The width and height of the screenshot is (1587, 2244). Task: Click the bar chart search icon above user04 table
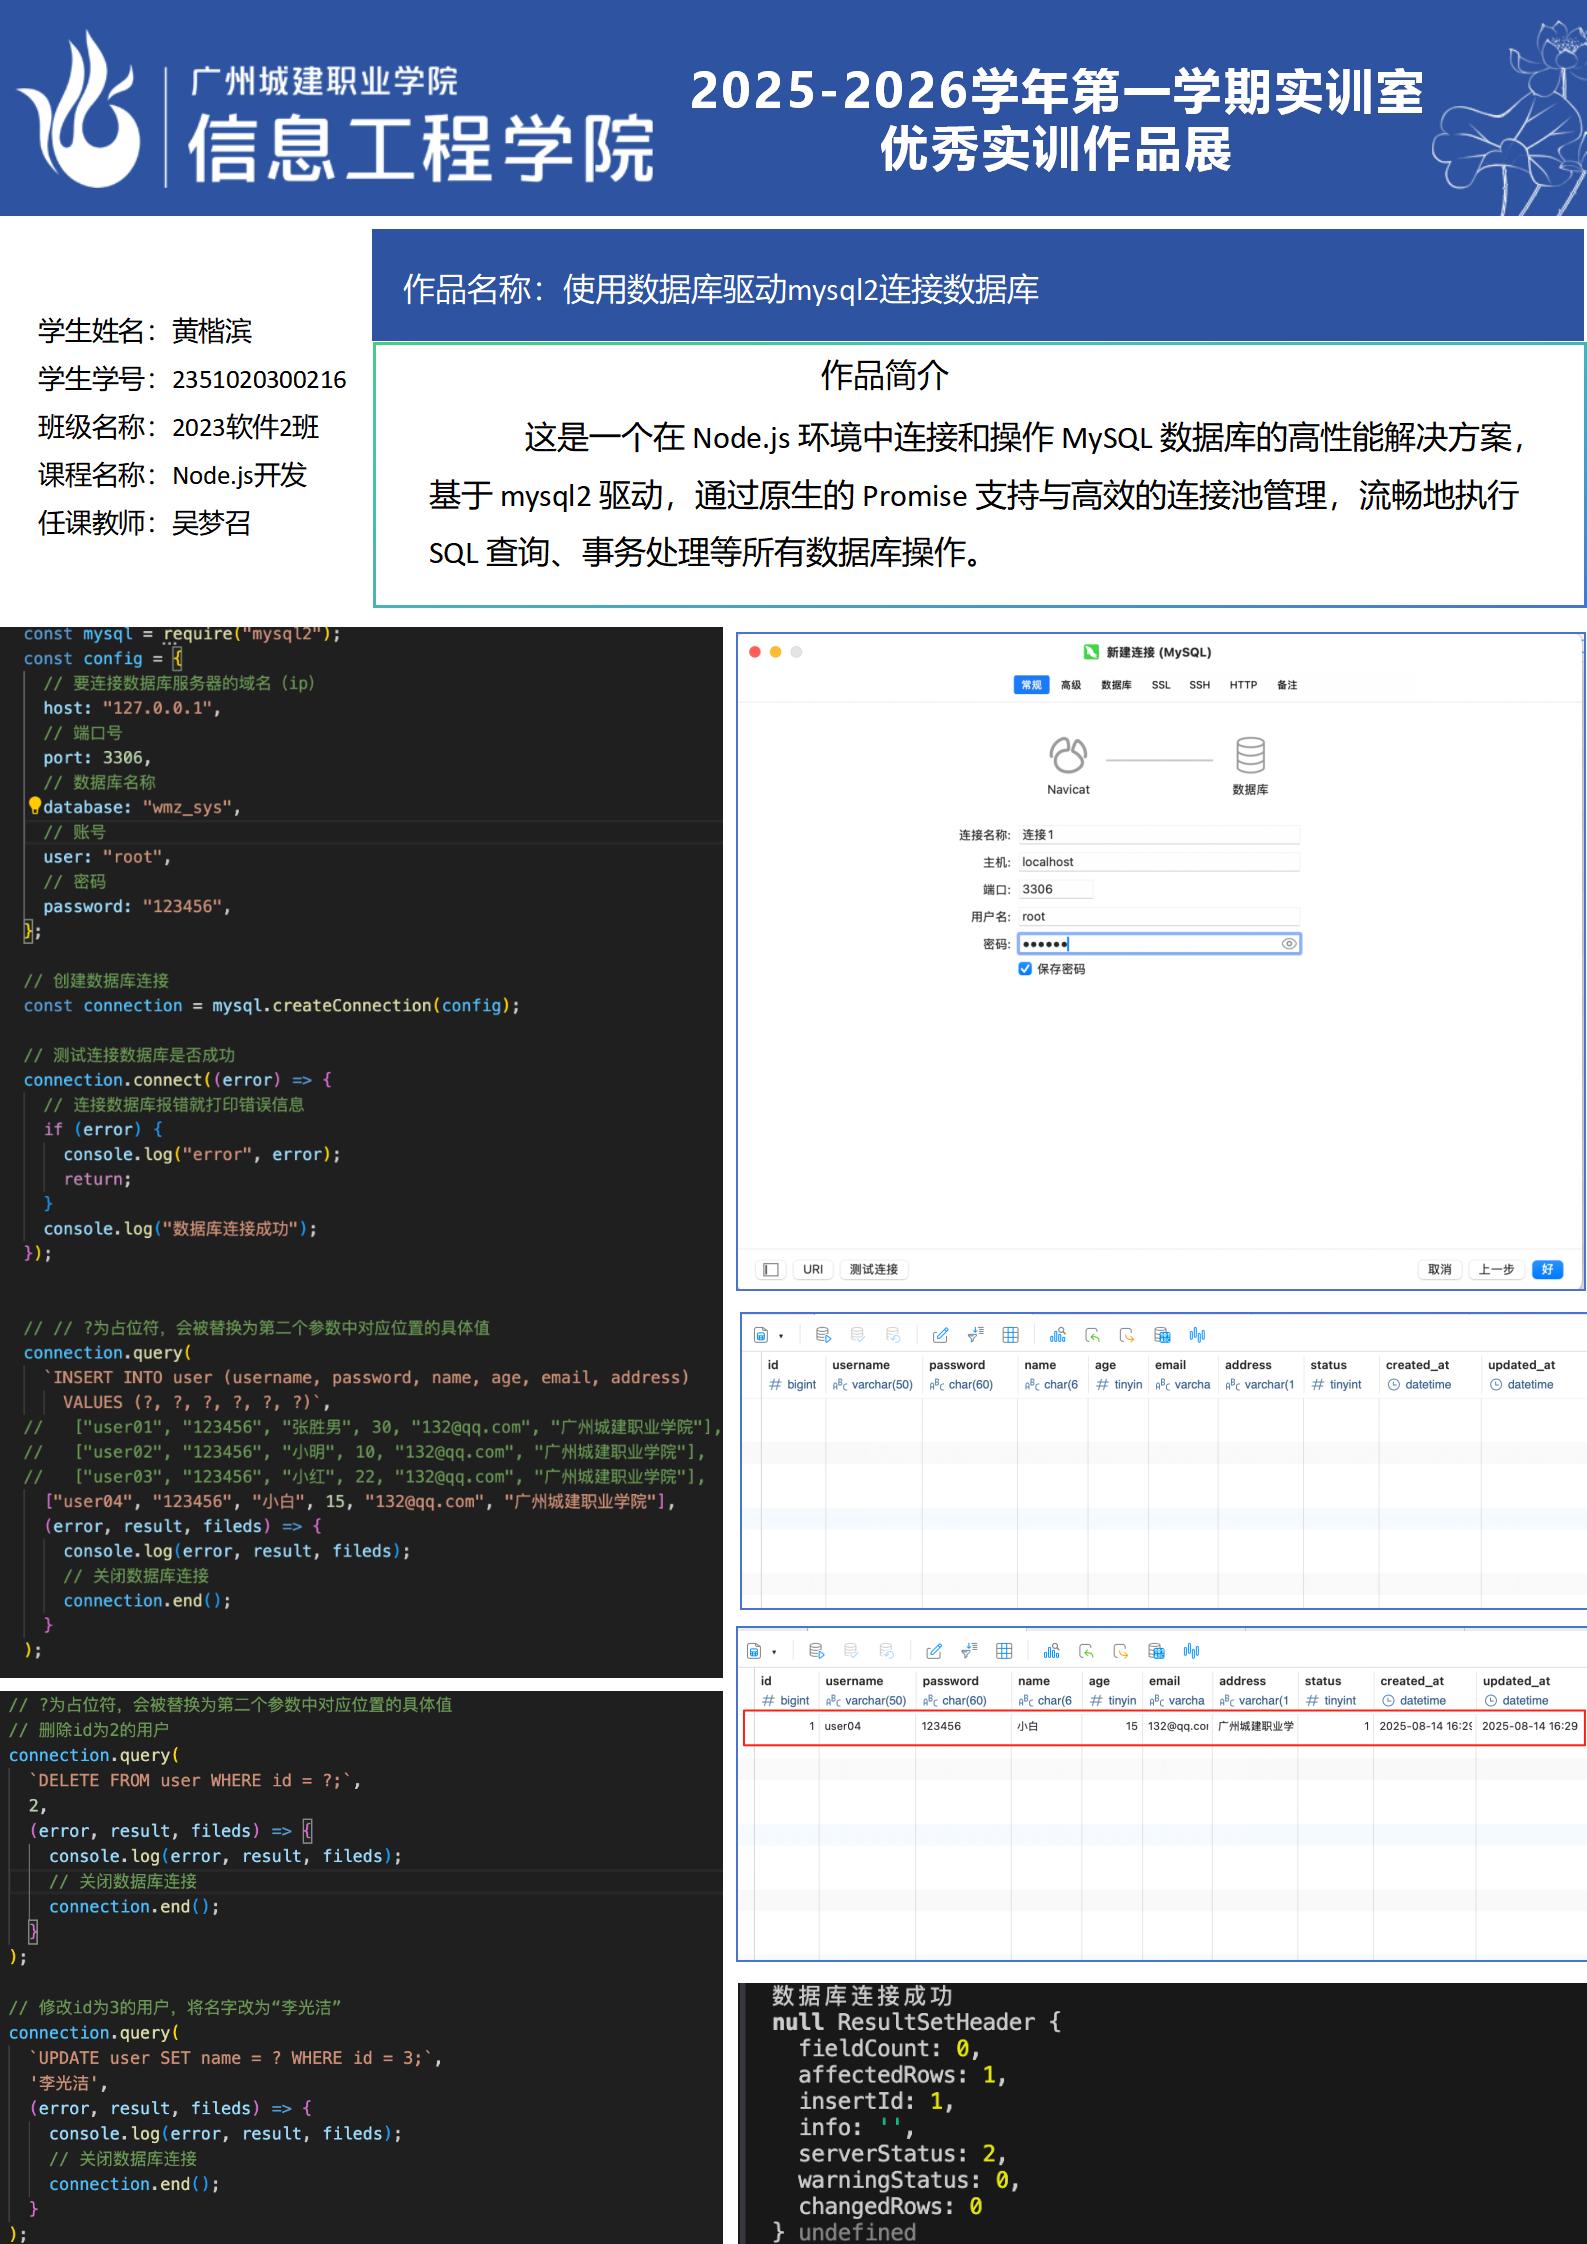click(1051, 1651)
